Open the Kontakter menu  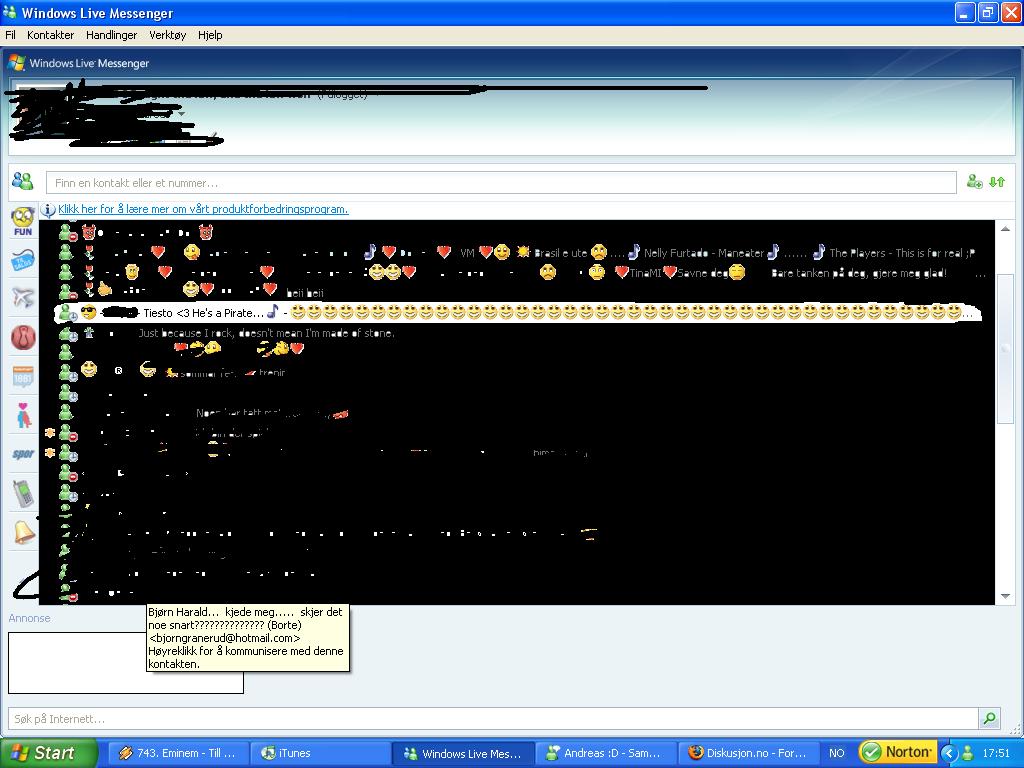(x=50, y=35)
